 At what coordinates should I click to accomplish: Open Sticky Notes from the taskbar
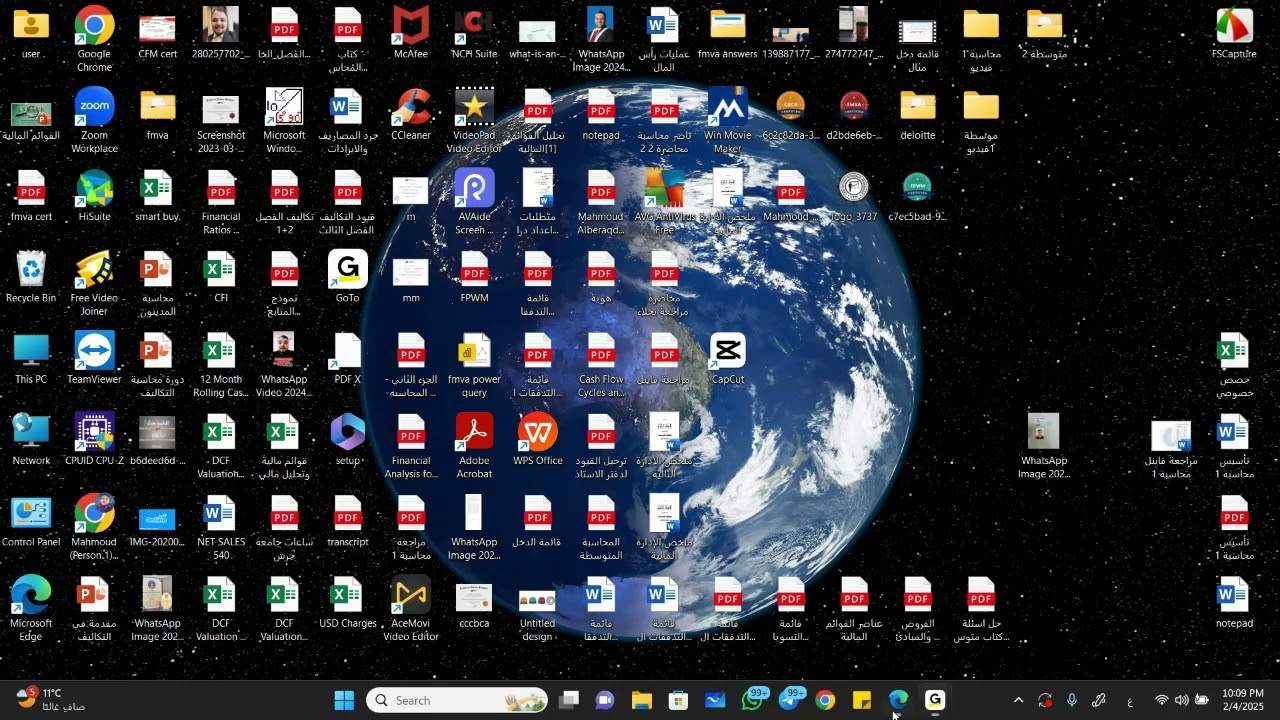click(862, 700)
